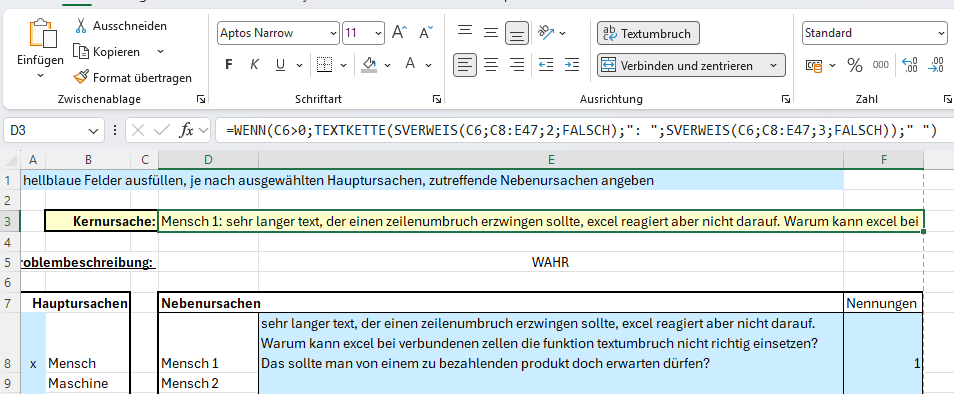Click Nebenursachen header cell
Image resolution: width=954 pixels, height=394 pixels.
(x=501, y=303)
